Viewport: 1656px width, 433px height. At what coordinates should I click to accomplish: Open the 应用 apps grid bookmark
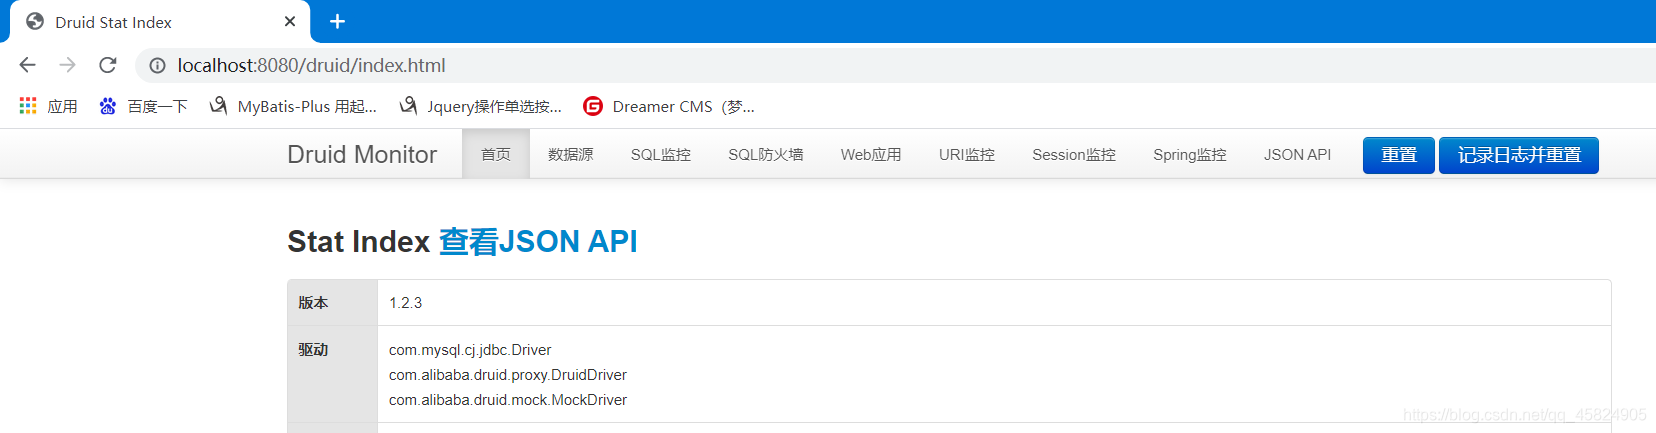48,106
